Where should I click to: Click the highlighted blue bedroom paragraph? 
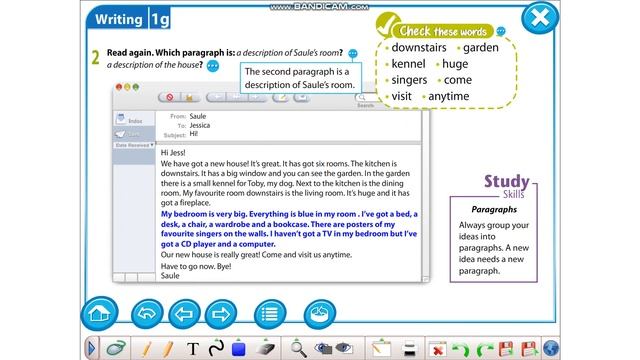[x=289, y=229]
